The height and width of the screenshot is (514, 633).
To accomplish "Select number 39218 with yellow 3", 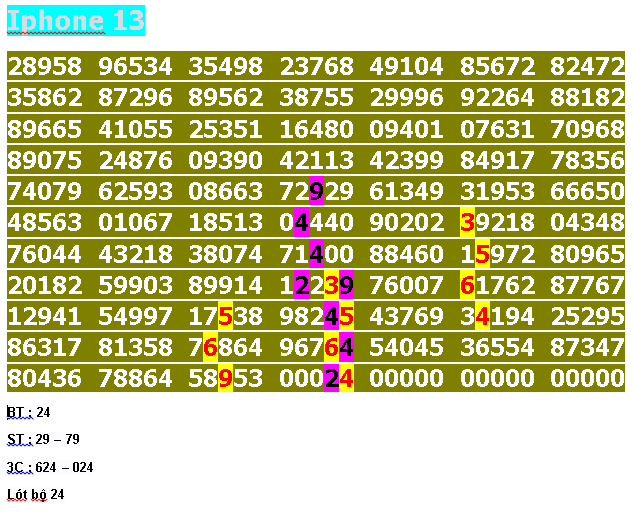I will pos(497,222).
